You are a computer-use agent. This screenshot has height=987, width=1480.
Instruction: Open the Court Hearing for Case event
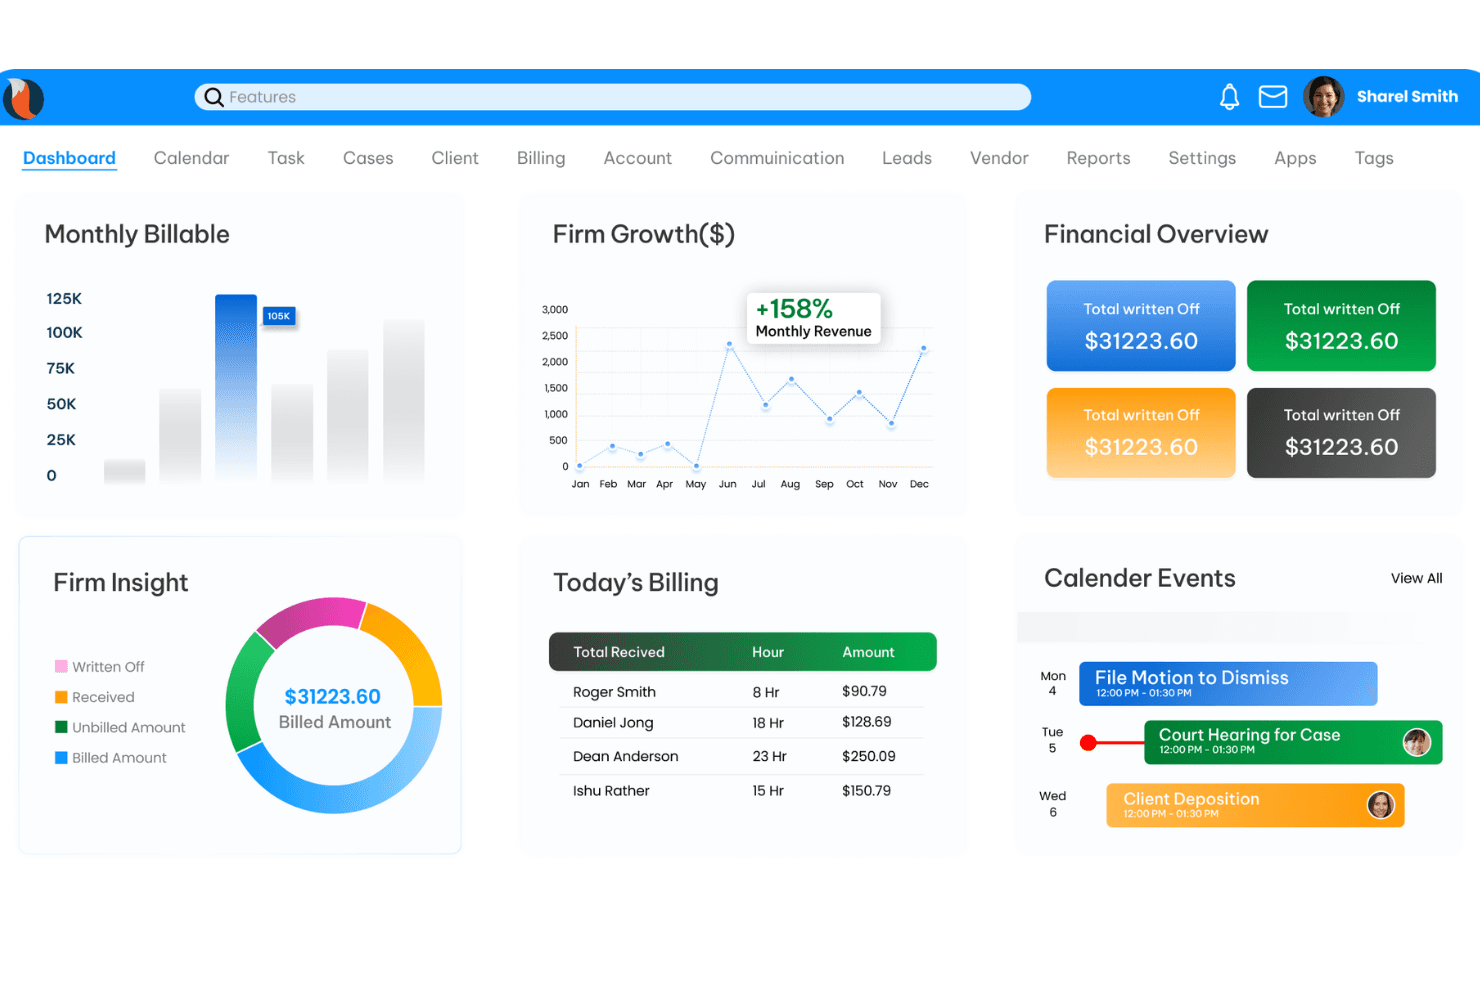pos(1293,742)
